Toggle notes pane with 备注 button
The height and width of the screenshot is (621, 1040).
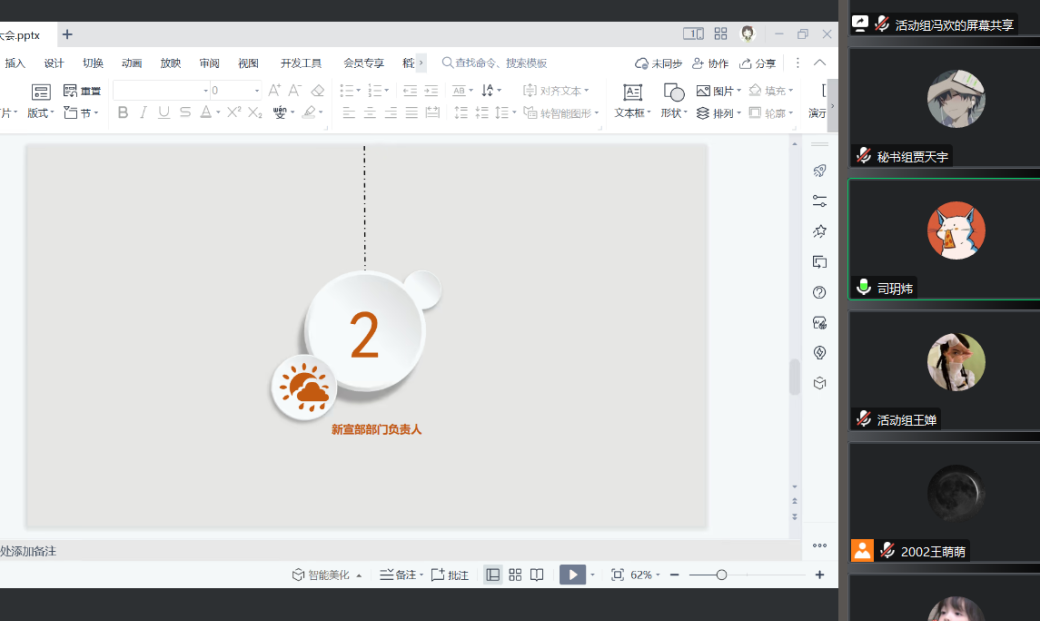(x=398, y=575)
